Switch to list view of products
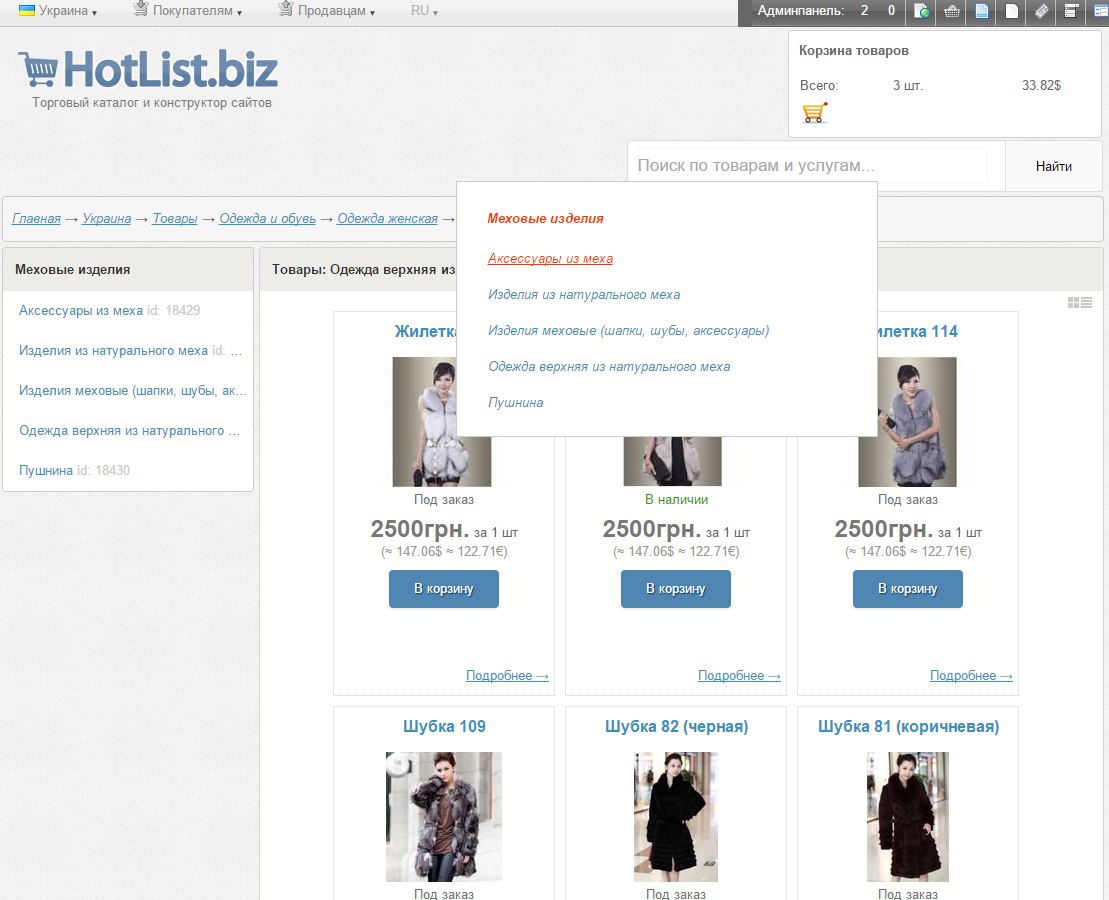Viewport: 1109px width, 900px height. [x=1086, y=302]
